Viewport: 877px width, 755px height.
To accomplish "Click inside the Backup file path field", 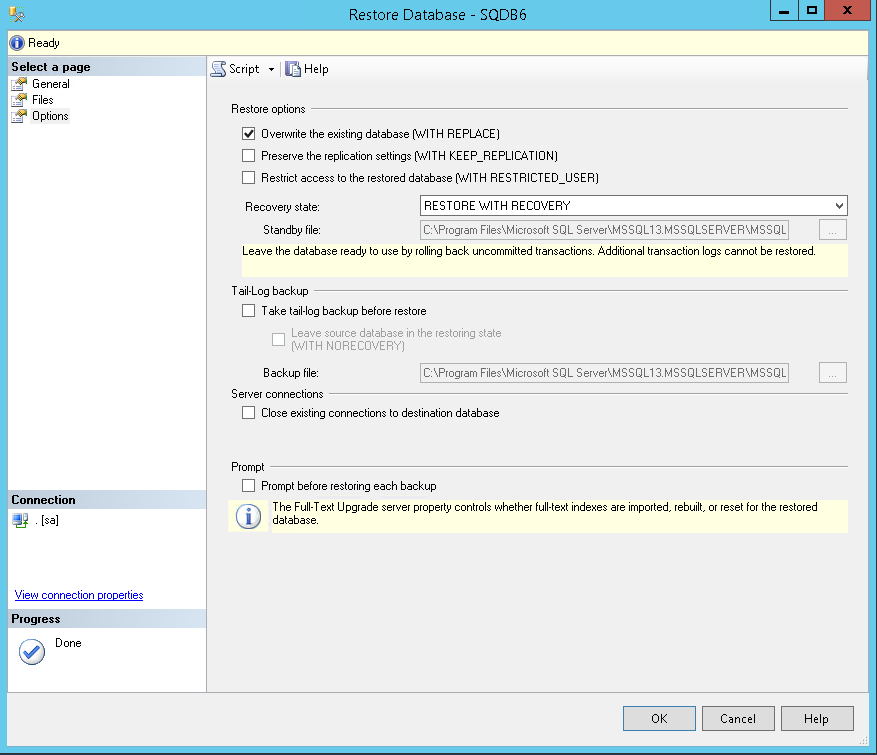I will (600, 372).
